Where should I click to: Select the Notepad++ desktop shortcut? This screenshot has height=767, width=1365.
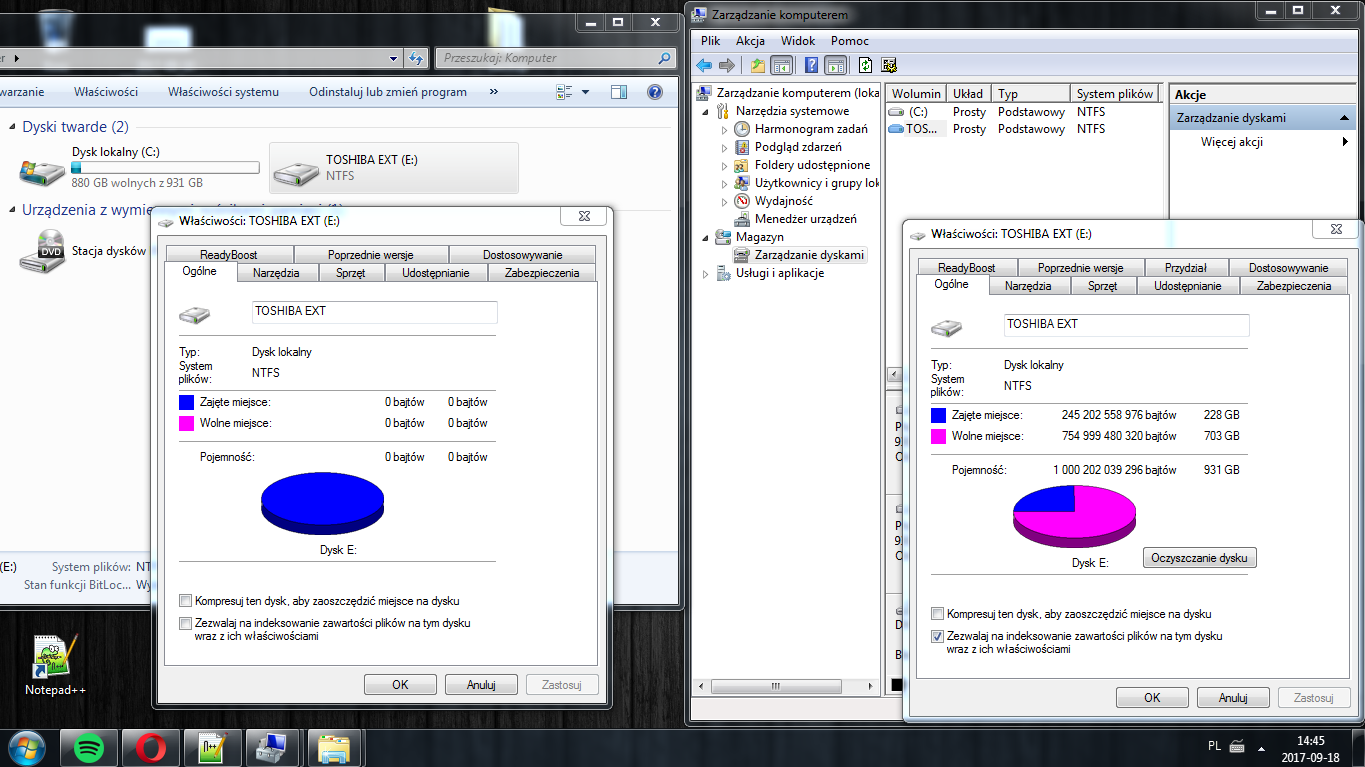point(56,666)
